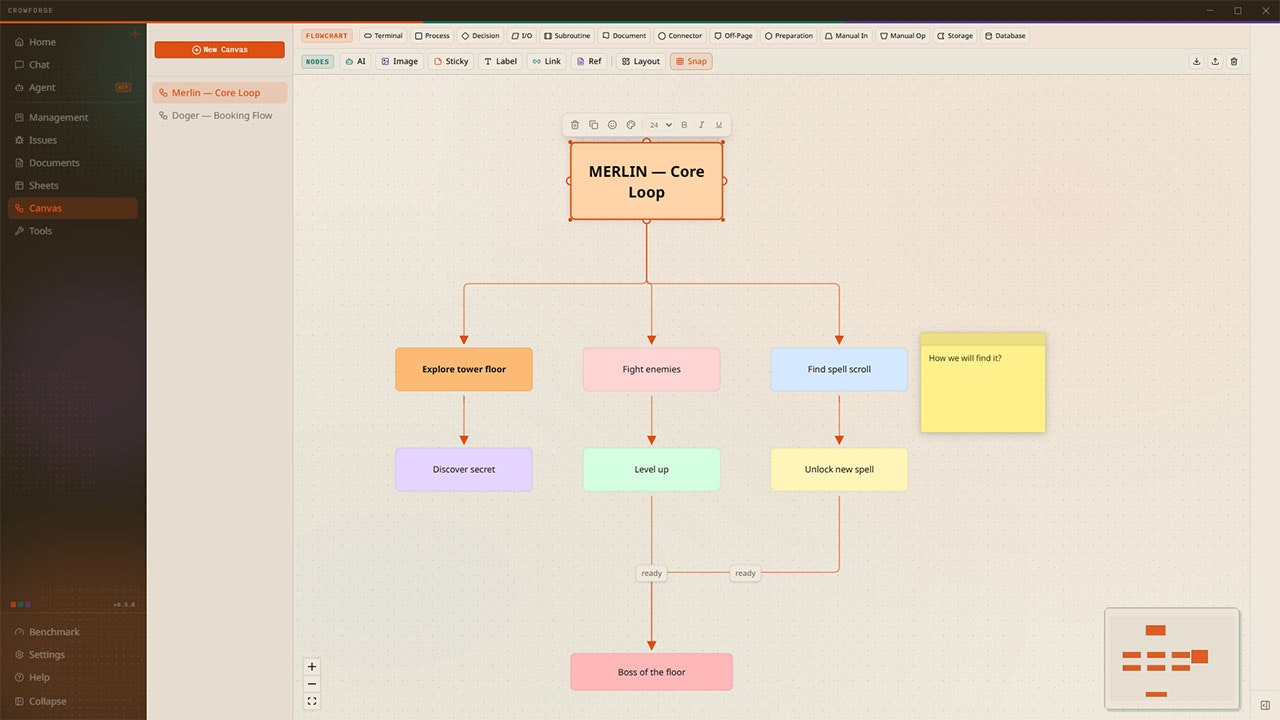Add a Preparation flowchart shape
1280x720 pixels.
[x=789, y=36]
